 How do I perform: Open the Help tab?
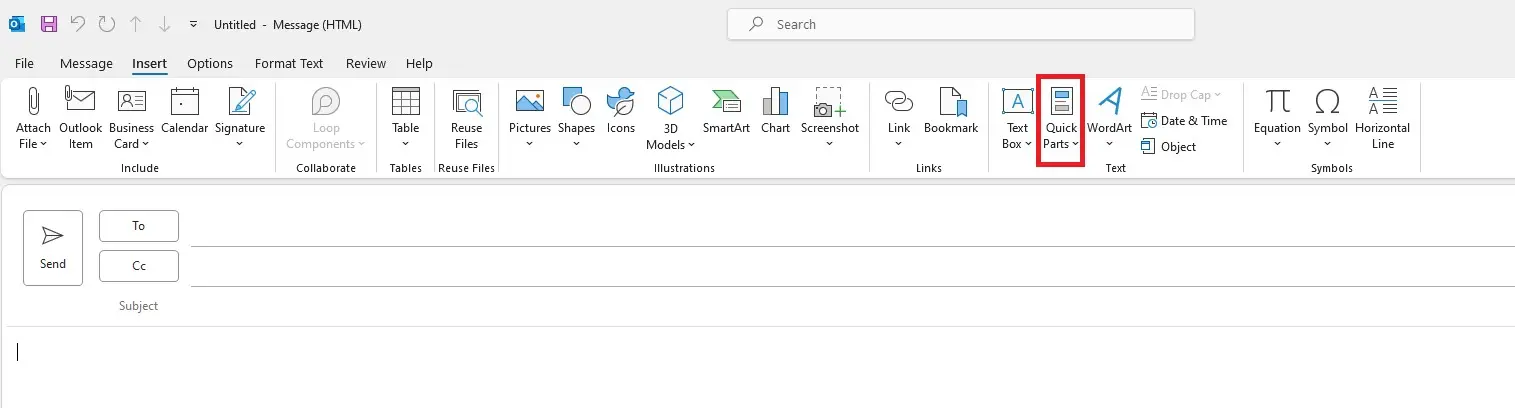pyautogui.click(x=419, y=63)
